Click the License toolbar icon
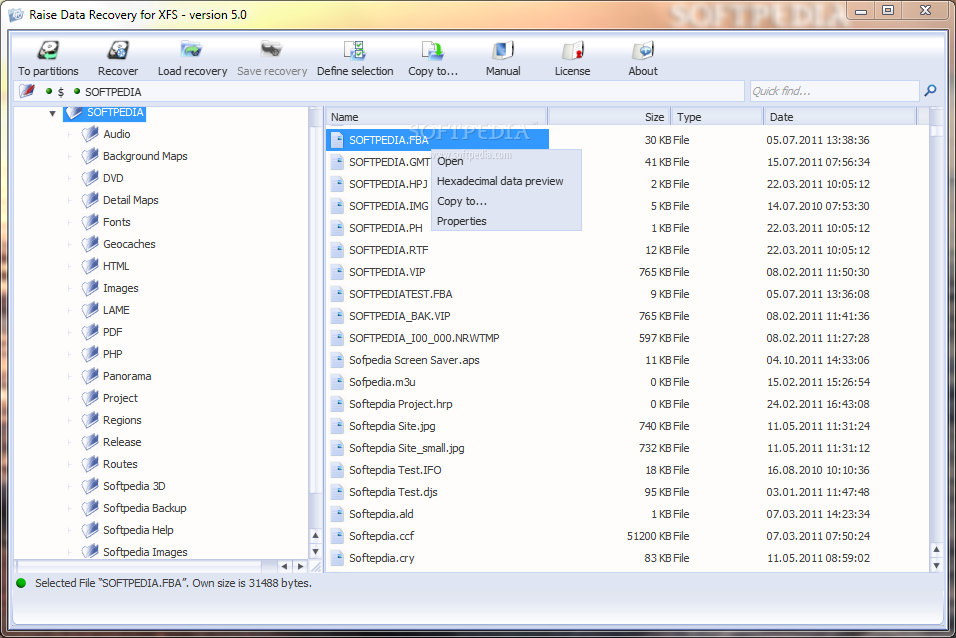956x638 pixels. point(573,50)
